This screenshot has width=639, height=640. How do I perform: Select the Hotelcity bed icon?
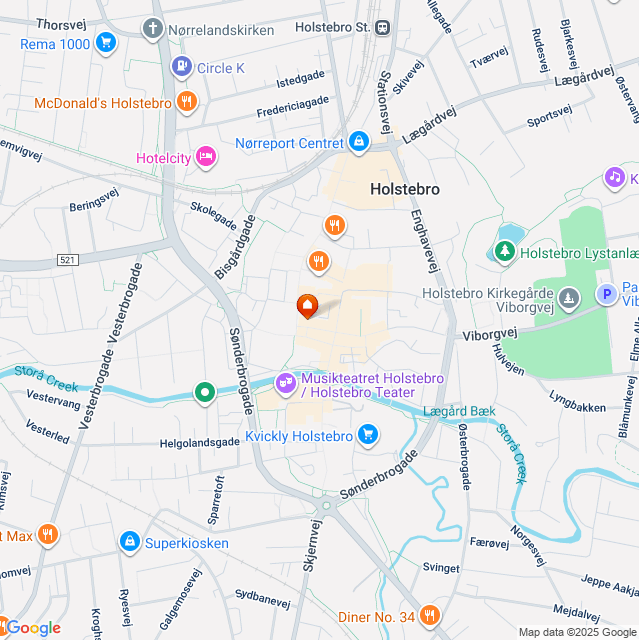(x=206, y=156)
